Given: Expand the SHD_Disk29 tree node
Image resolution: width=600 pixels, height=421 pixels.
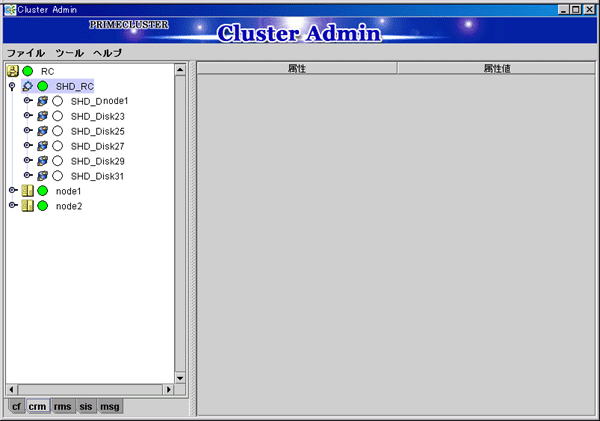Looking at the screenshot, I should pyautogui.click(x=28, y=160).
